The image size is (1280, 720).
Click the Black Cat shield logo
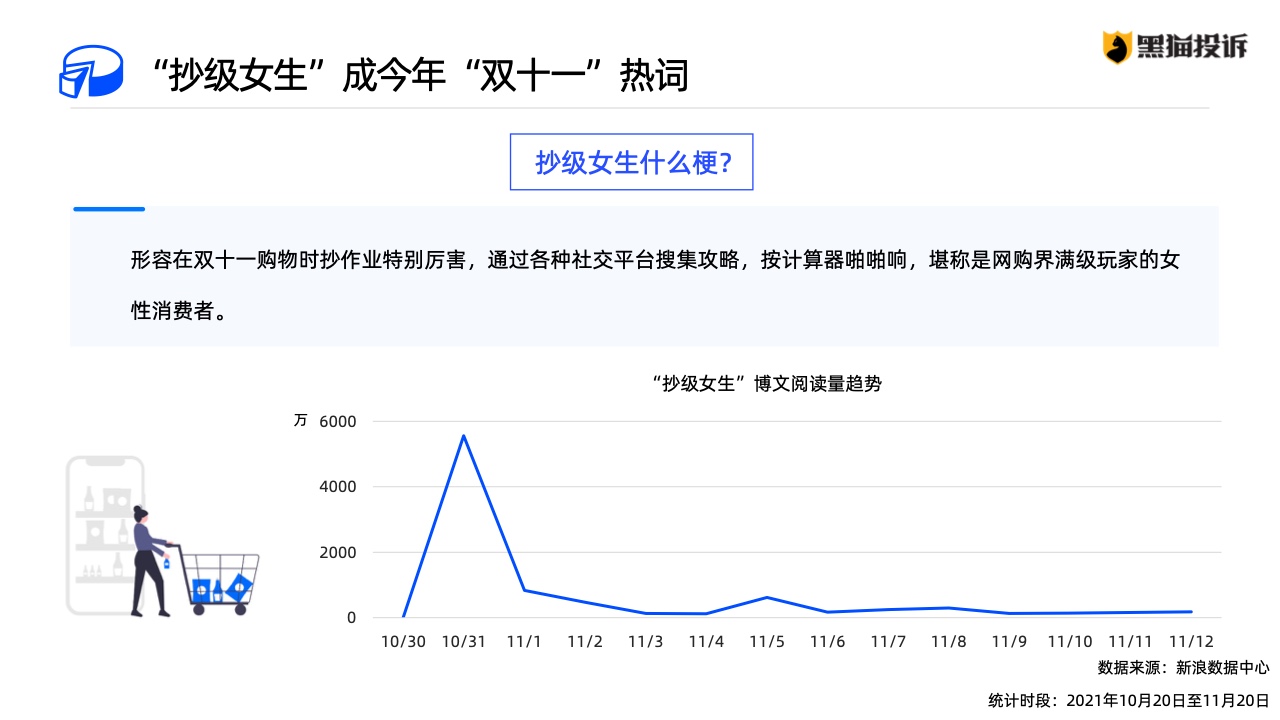point(1117,47)
